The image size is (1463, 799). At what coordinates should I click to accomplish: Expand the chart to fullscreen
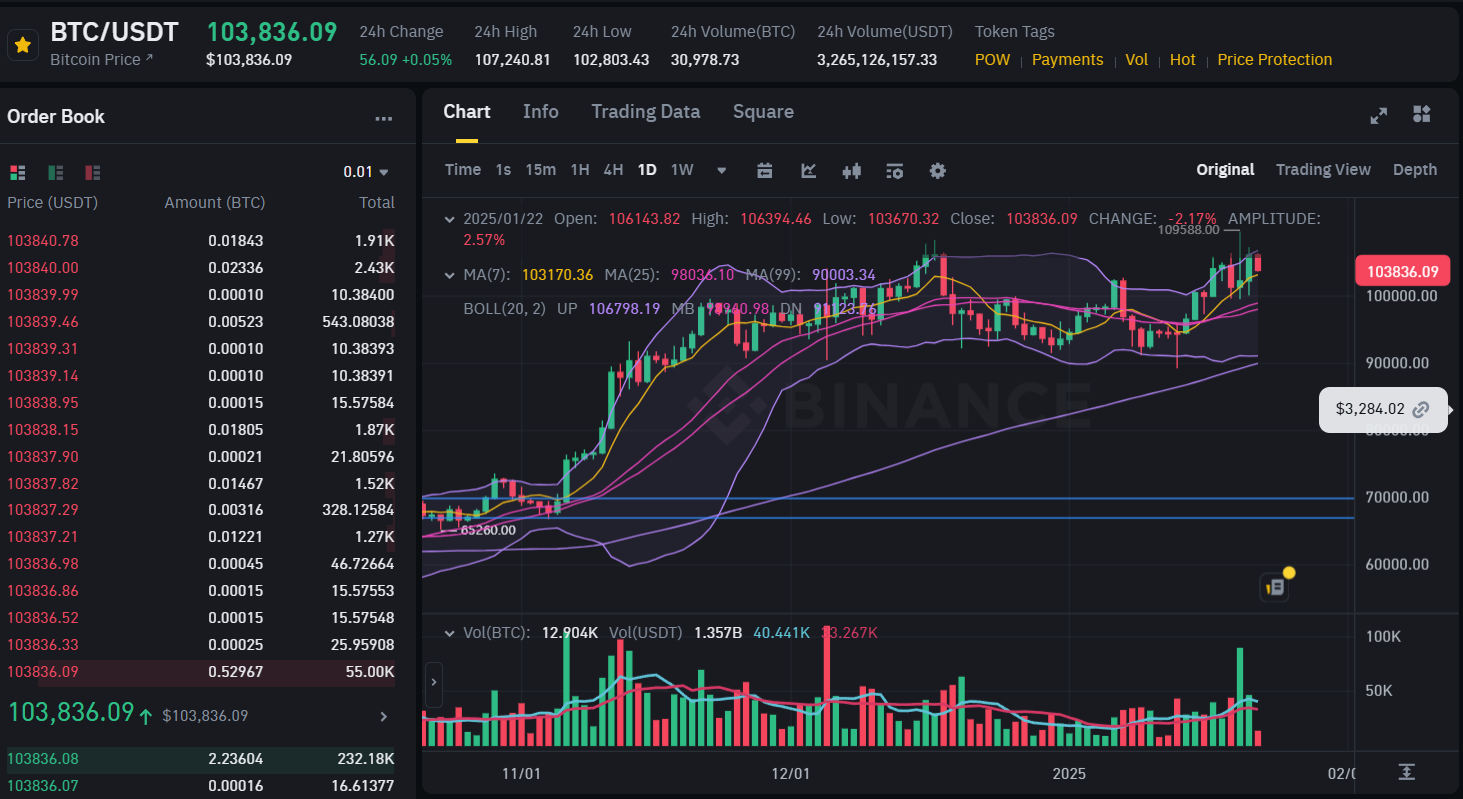tap(1379, 115)
